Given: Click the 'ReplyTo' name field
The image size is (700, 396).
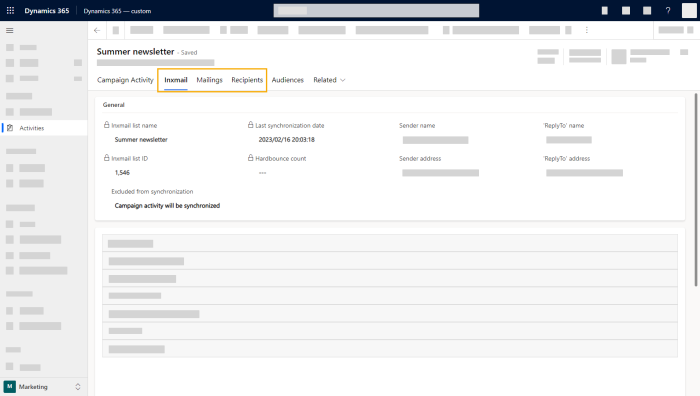Looking at the screenshot, I should pyautogui.click(x=569, y=140).
